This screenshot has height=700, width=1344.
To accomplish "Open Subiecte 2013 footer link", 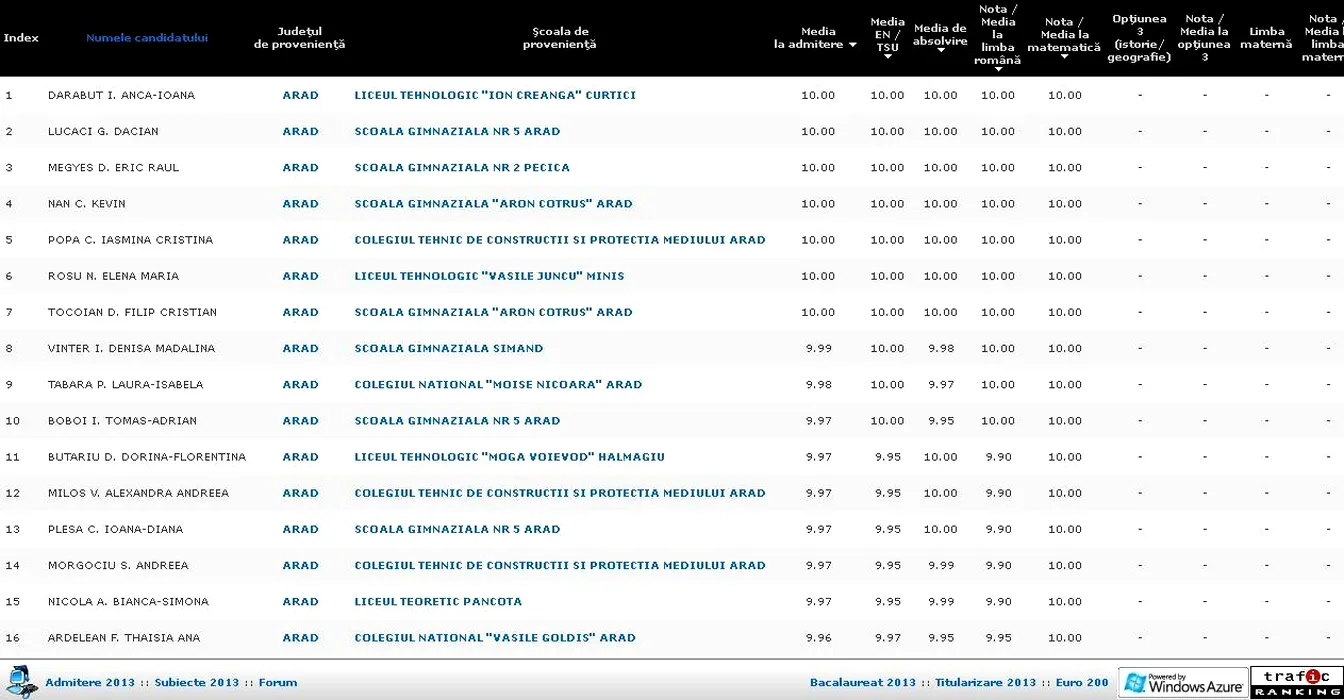I will [x=197, y=683].
